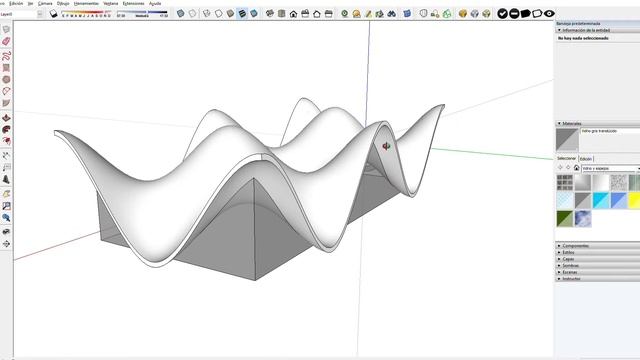Screen dimensions: 640x360
Task: Switch to top view
Action: 281,14
